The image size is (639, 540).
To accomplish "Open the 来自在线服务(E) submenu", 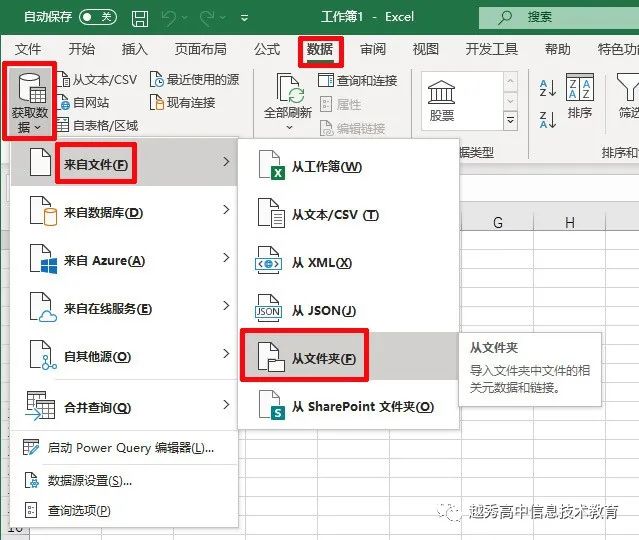I will 124,307.
